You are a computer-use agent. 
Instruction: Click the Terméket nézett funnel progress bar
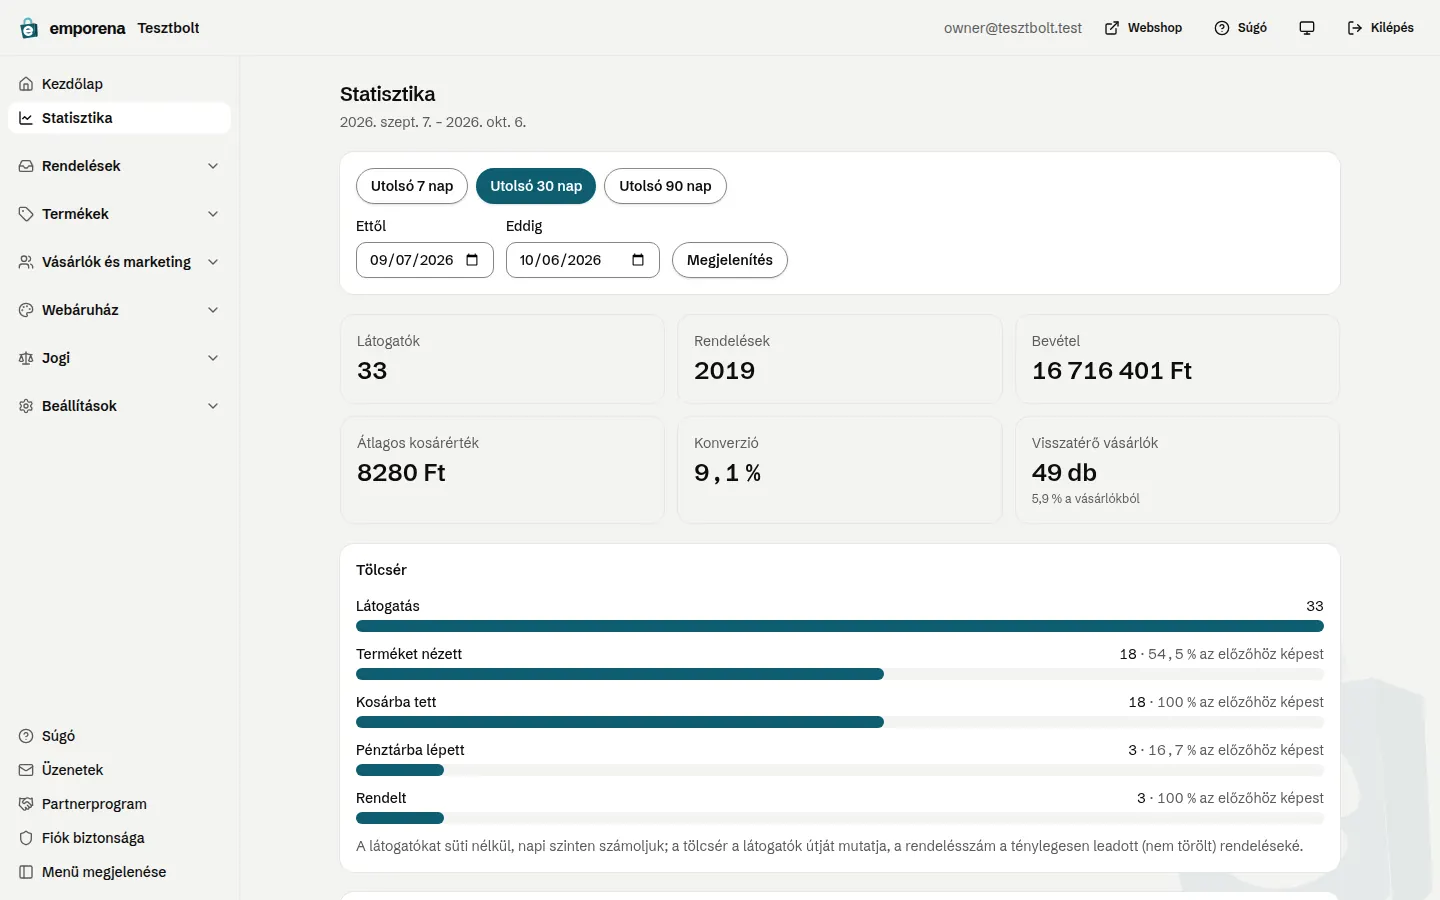(x=840, y=674)
